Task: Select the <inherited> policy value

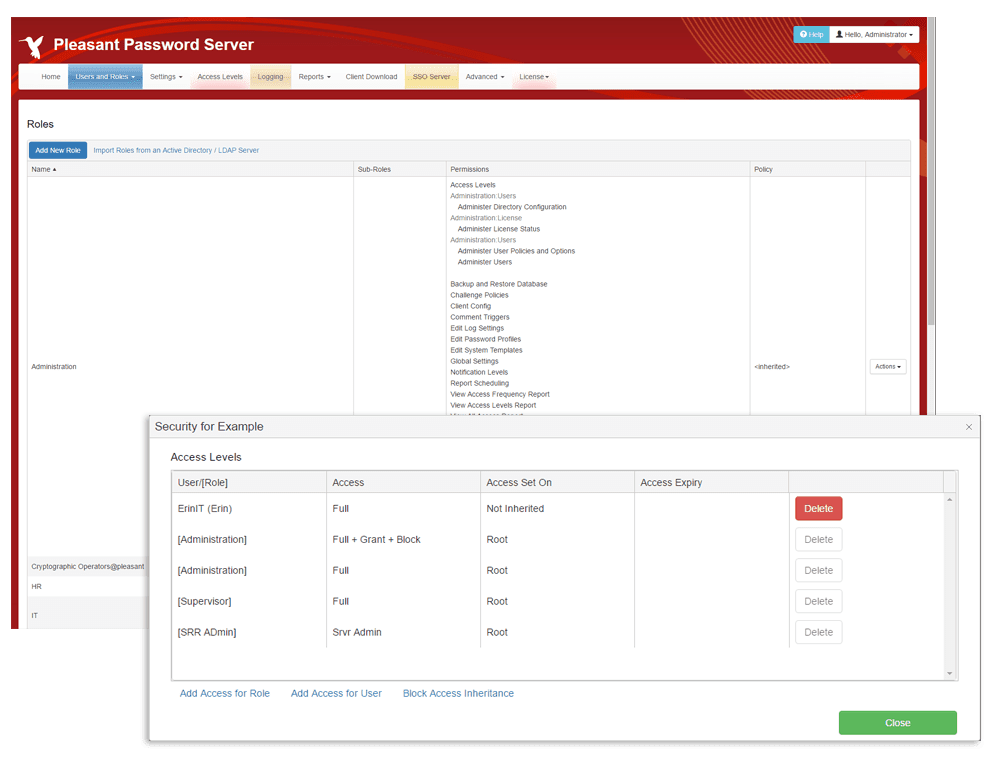Action: [772, 367]
